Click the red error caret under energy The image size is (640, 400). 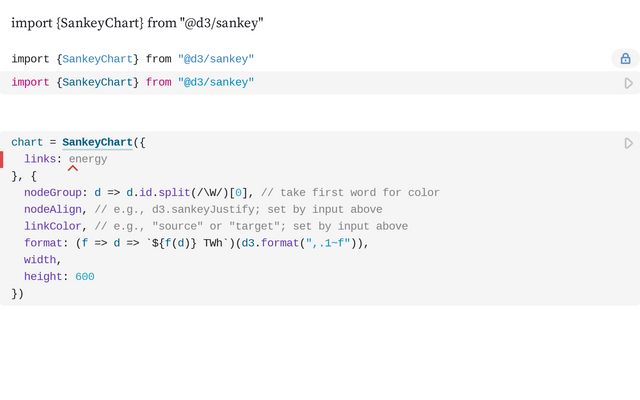pyautogui.click(x=73, y=168)
